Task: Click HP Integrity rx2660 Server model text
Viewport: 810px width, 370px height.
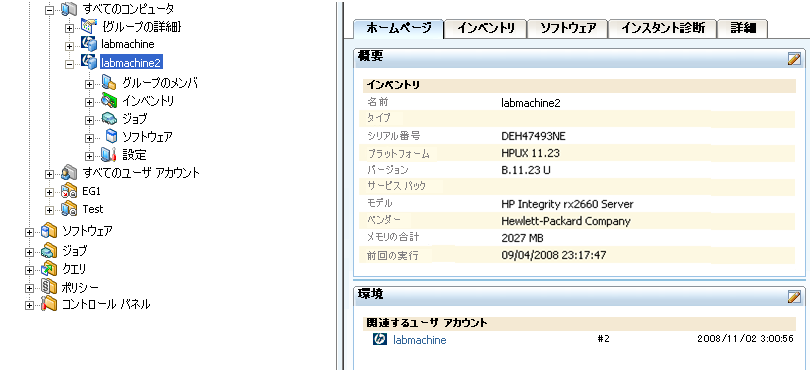Action: tap(567, 204)
